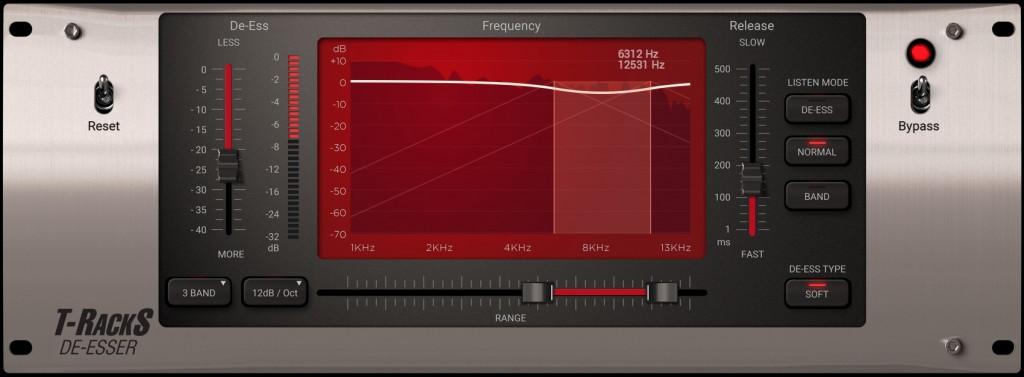The image size is (1024, 377).
Task: Click the 500 mark on Release scale
Action: [x=722, y=69]
